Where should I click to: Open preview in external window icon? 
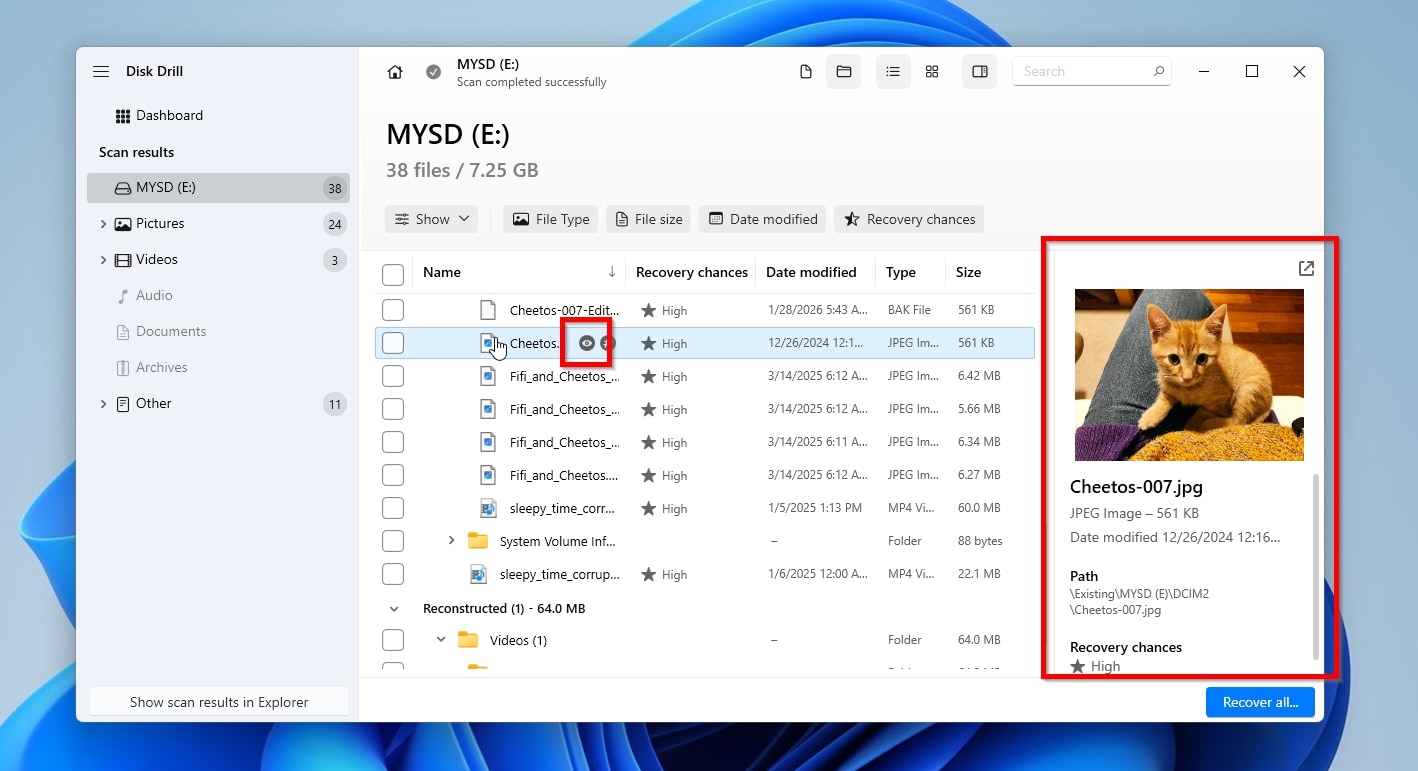(1306, 269)
